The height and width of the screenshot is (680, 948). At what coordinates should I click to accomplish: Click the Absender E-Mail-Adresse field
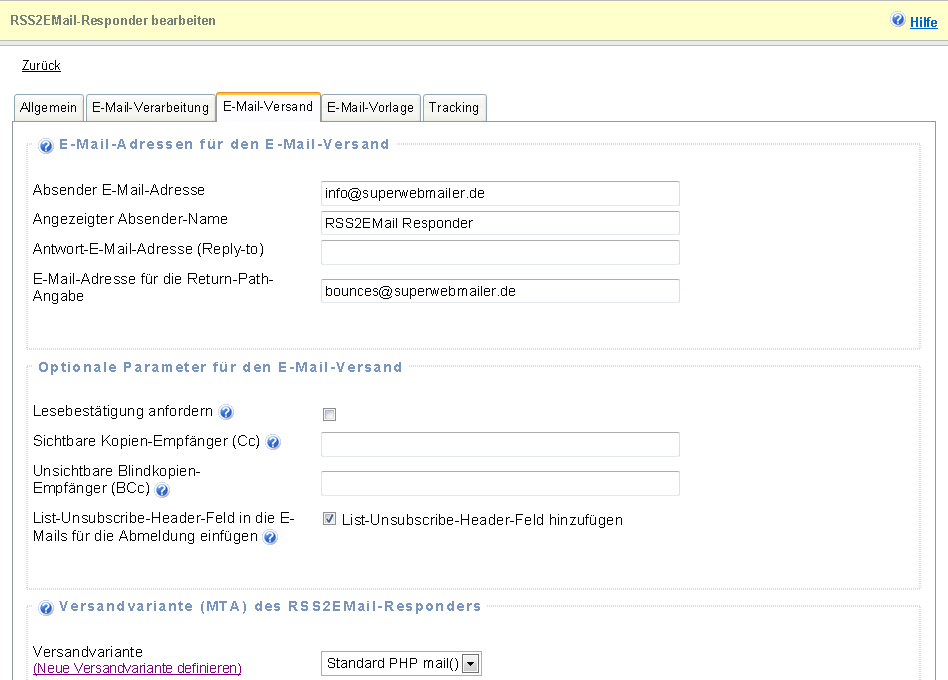[x=500, y=193]
